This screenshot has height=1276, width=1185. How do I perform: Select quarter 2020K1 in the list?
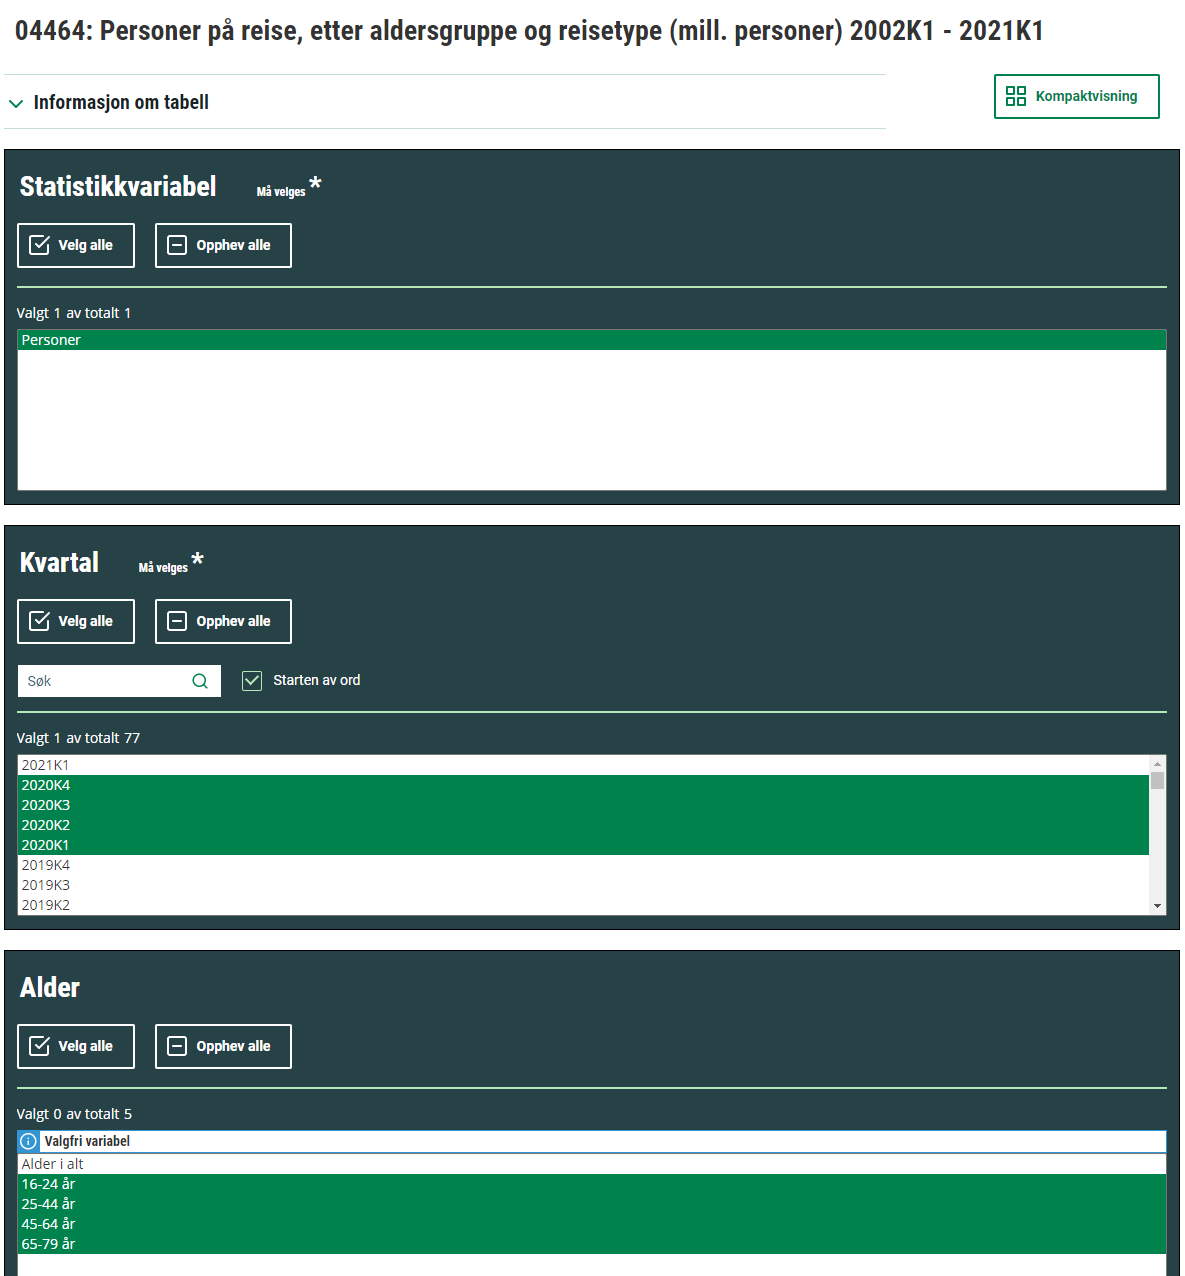tap(583, 845)
